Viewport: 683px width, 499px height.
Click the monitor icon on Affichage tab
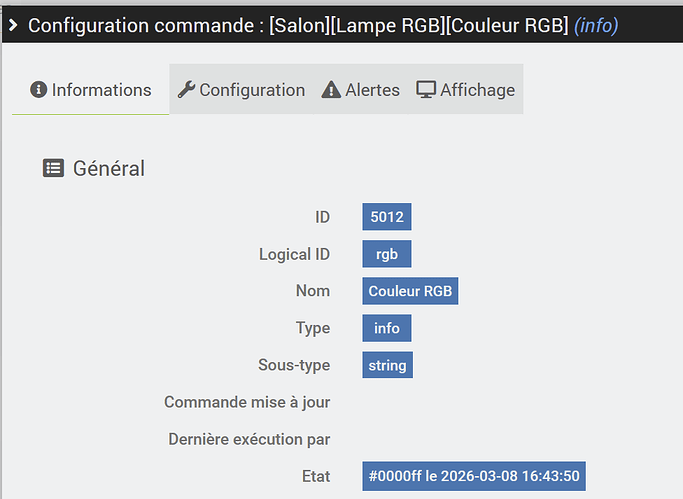click(426, 90)
